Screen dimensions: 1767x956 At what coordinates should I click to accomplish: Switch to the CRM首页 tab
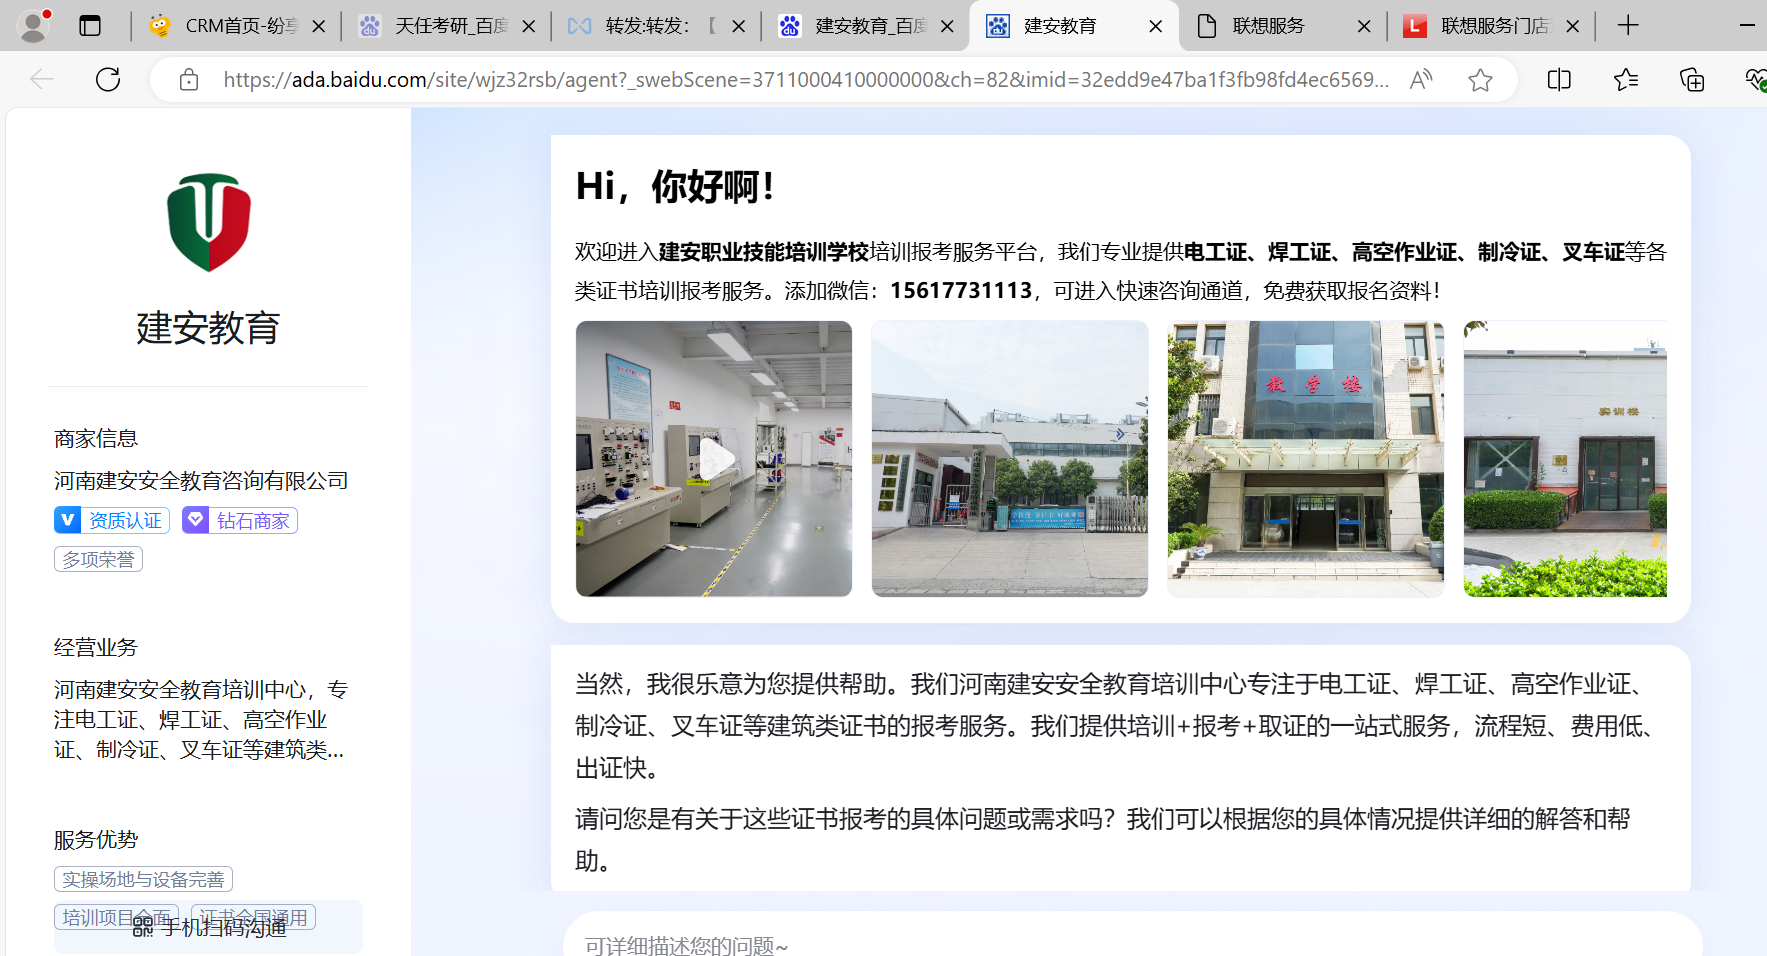pyautogui.click(x=235, y=26)
